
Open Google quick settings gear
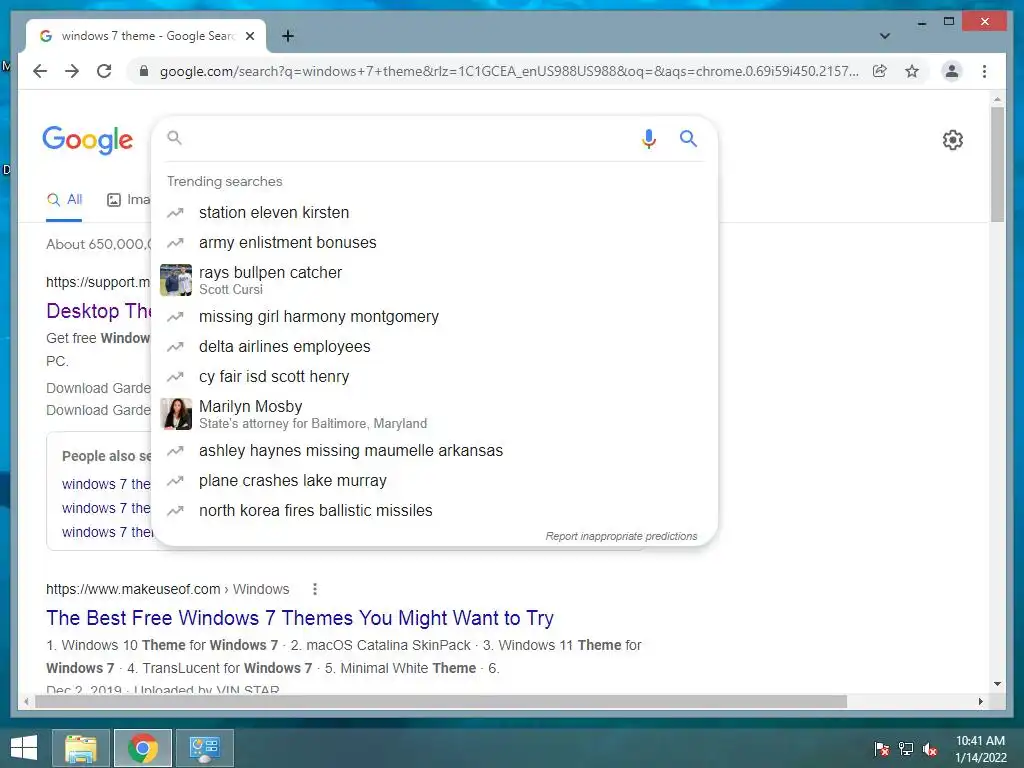point(953,140)
